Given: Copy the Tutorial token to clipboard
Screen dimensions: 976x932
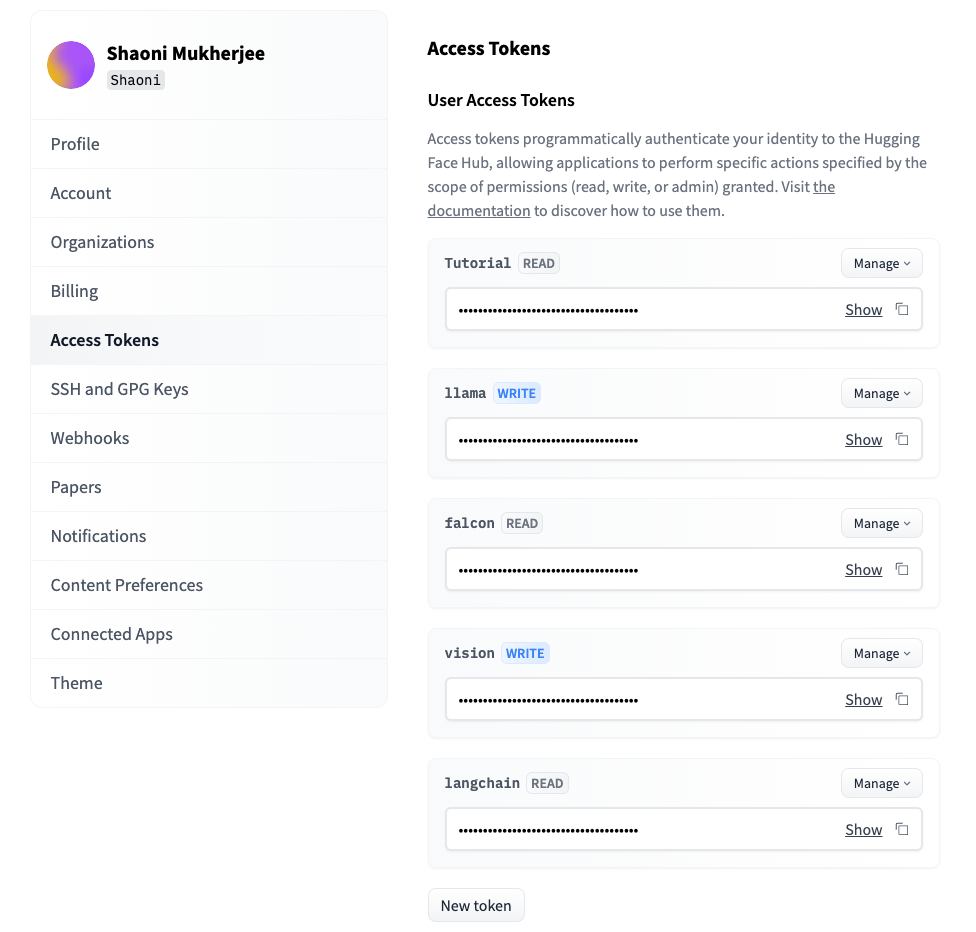Looking at the screenshot, I should tap(902, 309).
